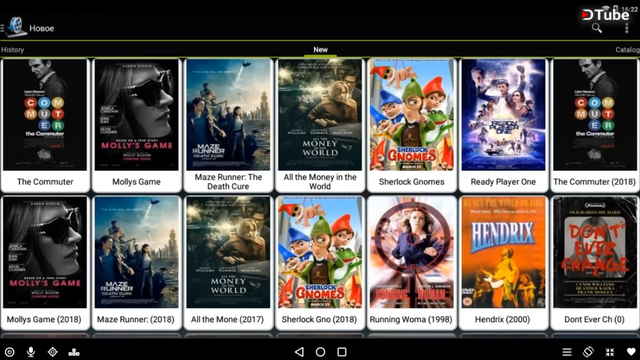Open Mollys Game (2018) poster
Image resolution: width=640 pixels, height=360 pixels.
click(45, 252)
